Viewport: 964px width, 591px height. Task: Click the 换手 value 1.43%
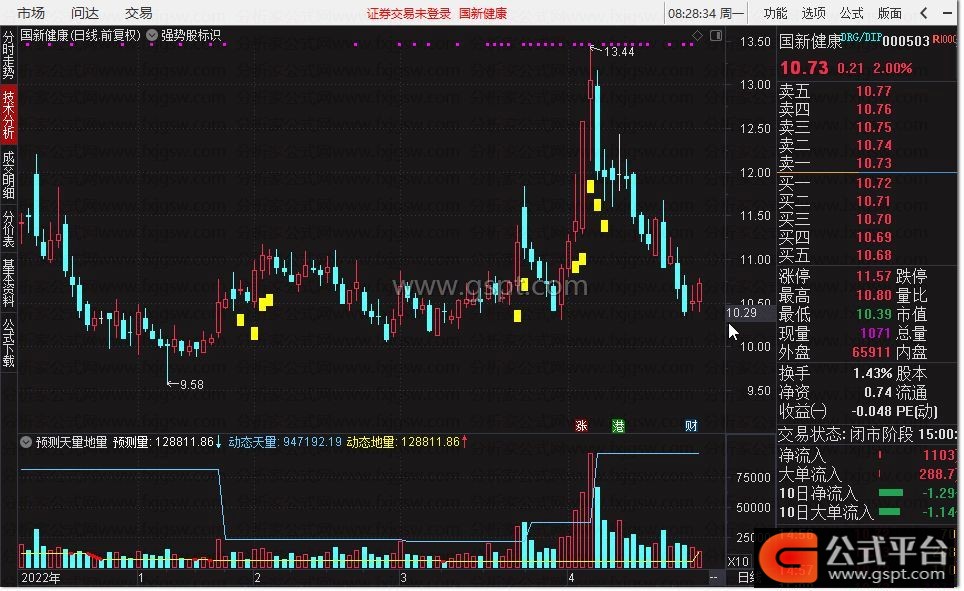(872, 373)
